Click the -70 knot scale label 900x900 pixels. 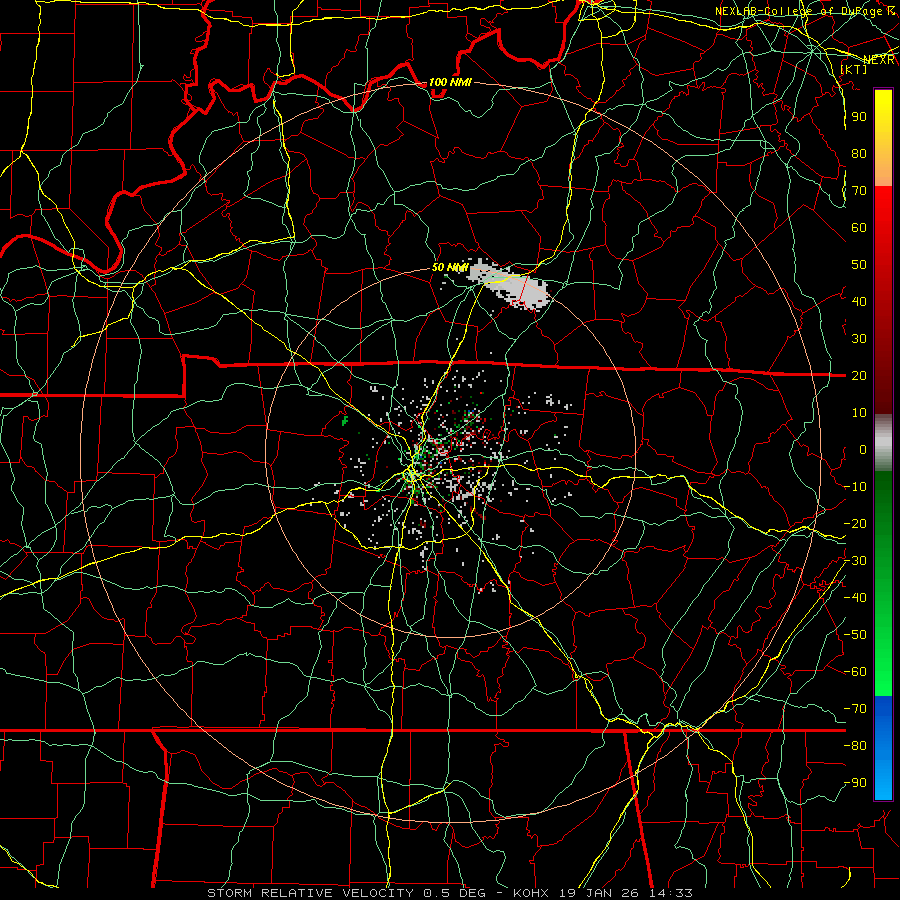[x=856, y=709]
